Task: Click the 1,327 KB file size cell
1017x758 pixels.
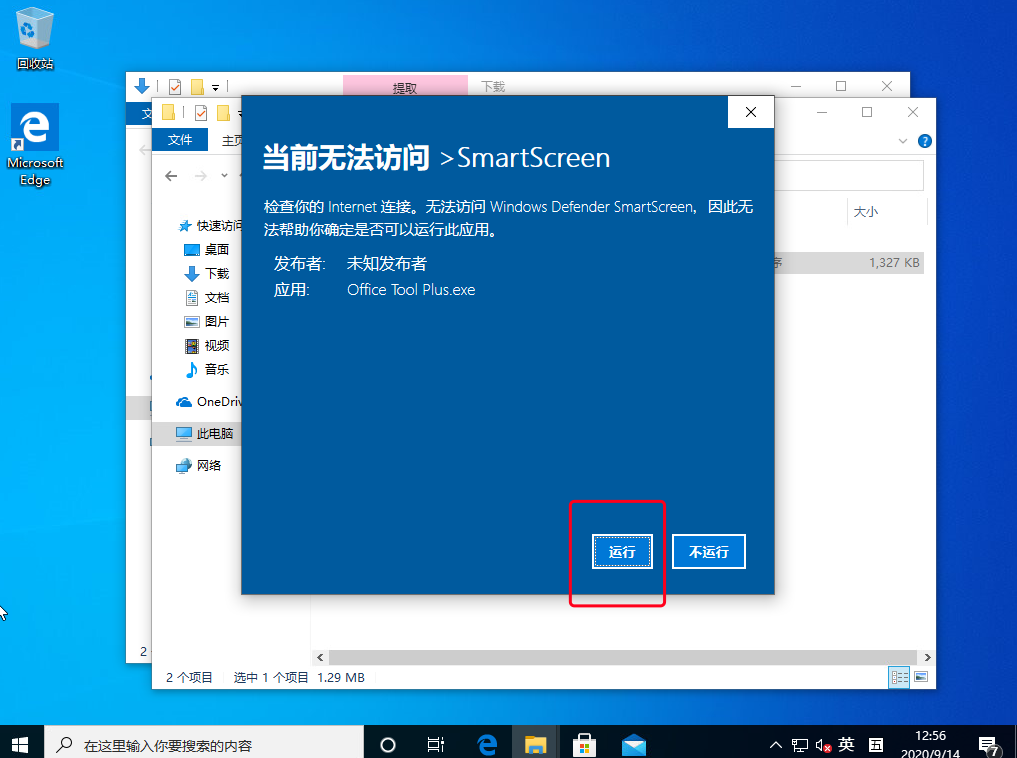Action: 894,263
